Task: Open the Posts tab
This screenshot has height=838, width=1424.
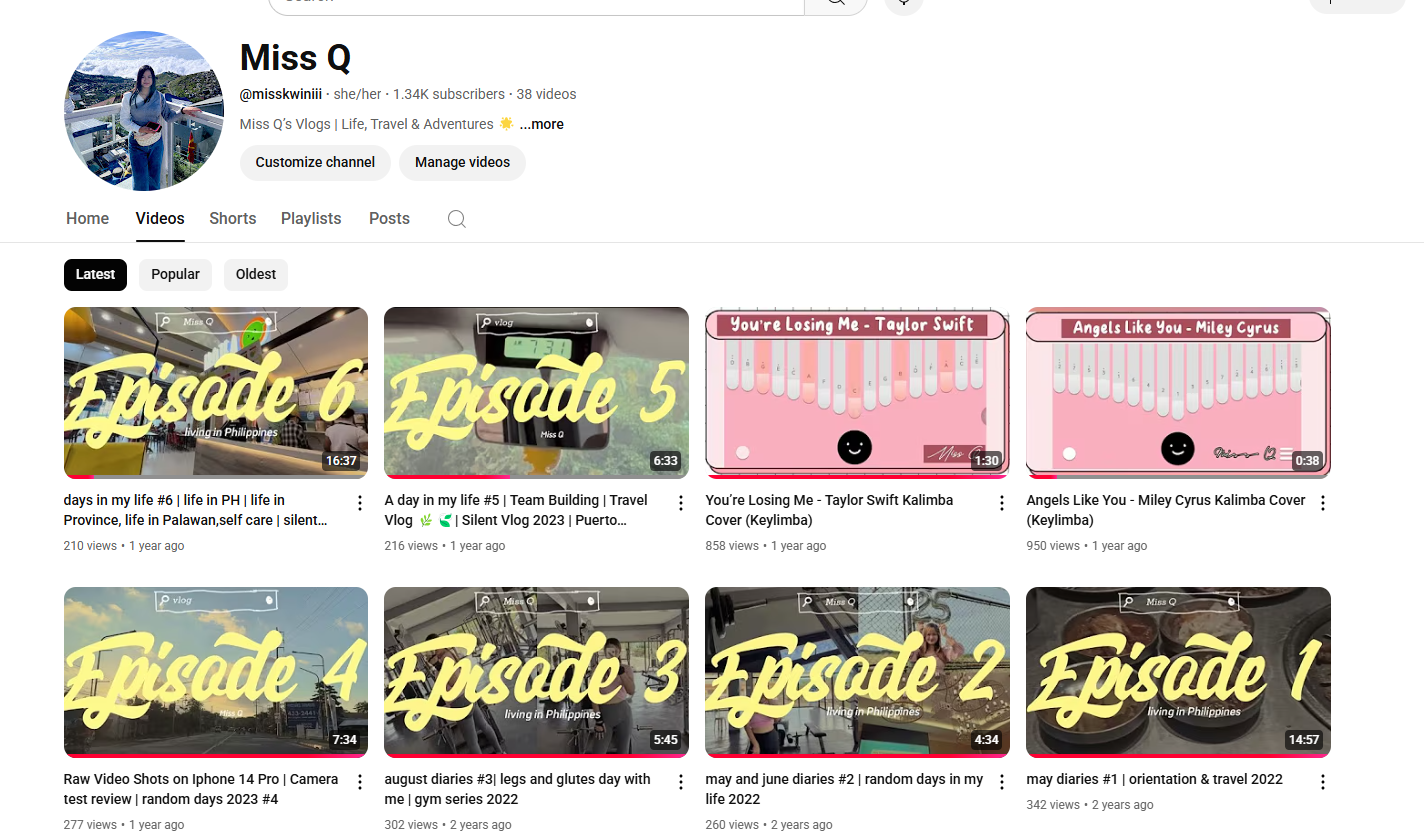Action: point(389,218)
